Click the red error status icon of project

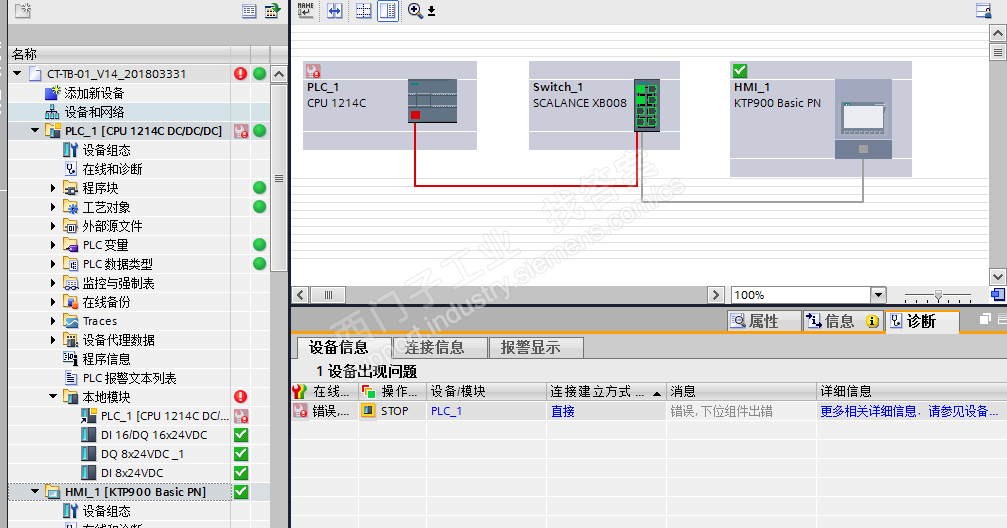(x=241, y=73)
